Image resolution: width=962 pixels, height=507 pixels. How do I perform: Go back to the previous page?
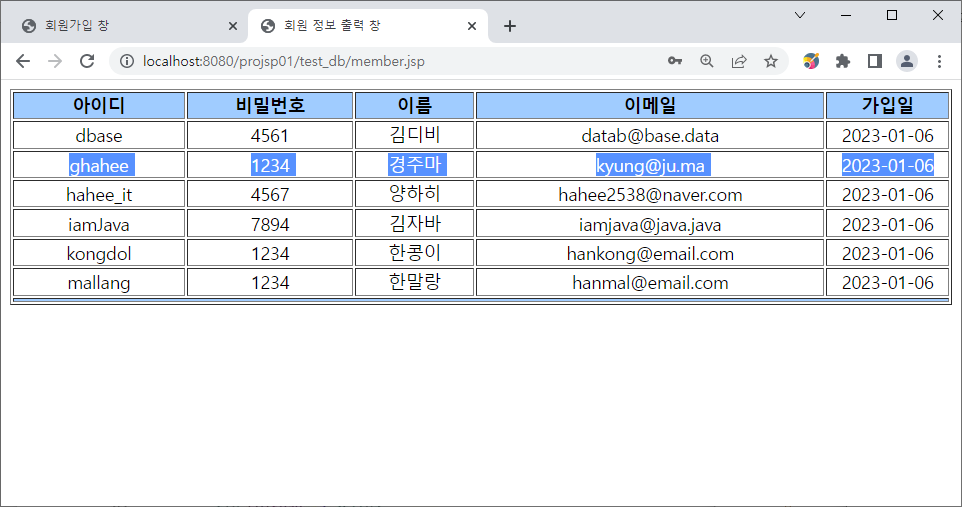pyautogui.click(x=23, y=61)
